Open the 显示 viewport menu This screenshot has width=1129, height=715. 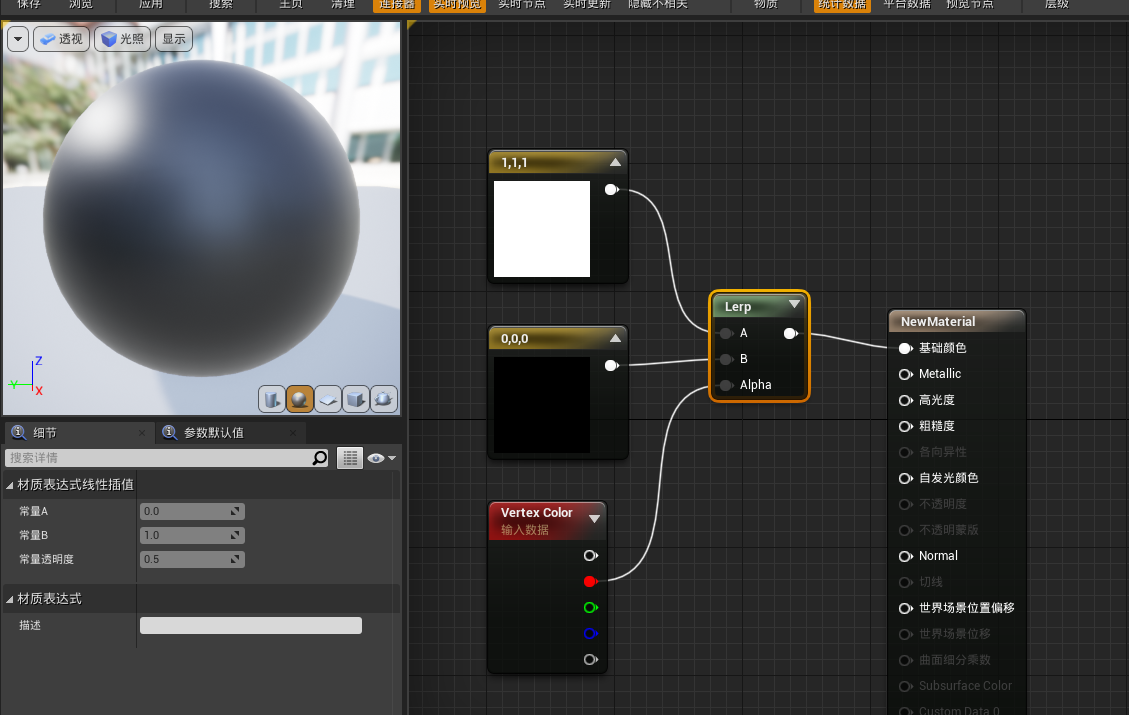tap(174, 39)
